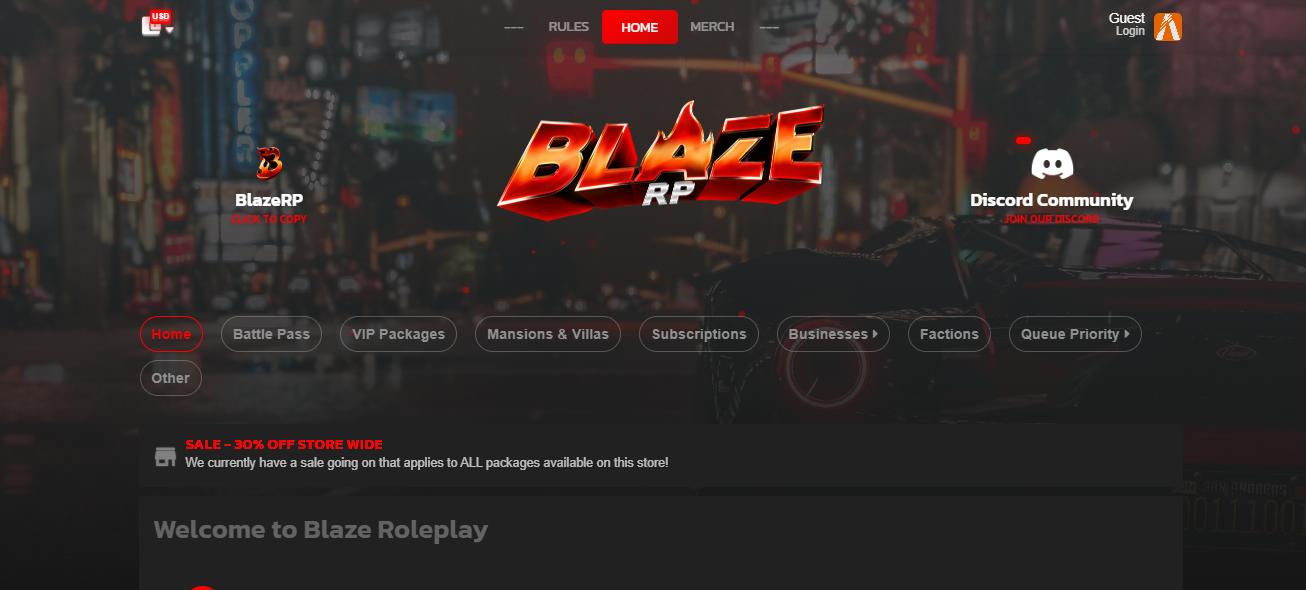Go to the MERCH nav item
Viewport: 1306px width, 590px height.
[x=712, y=27]
